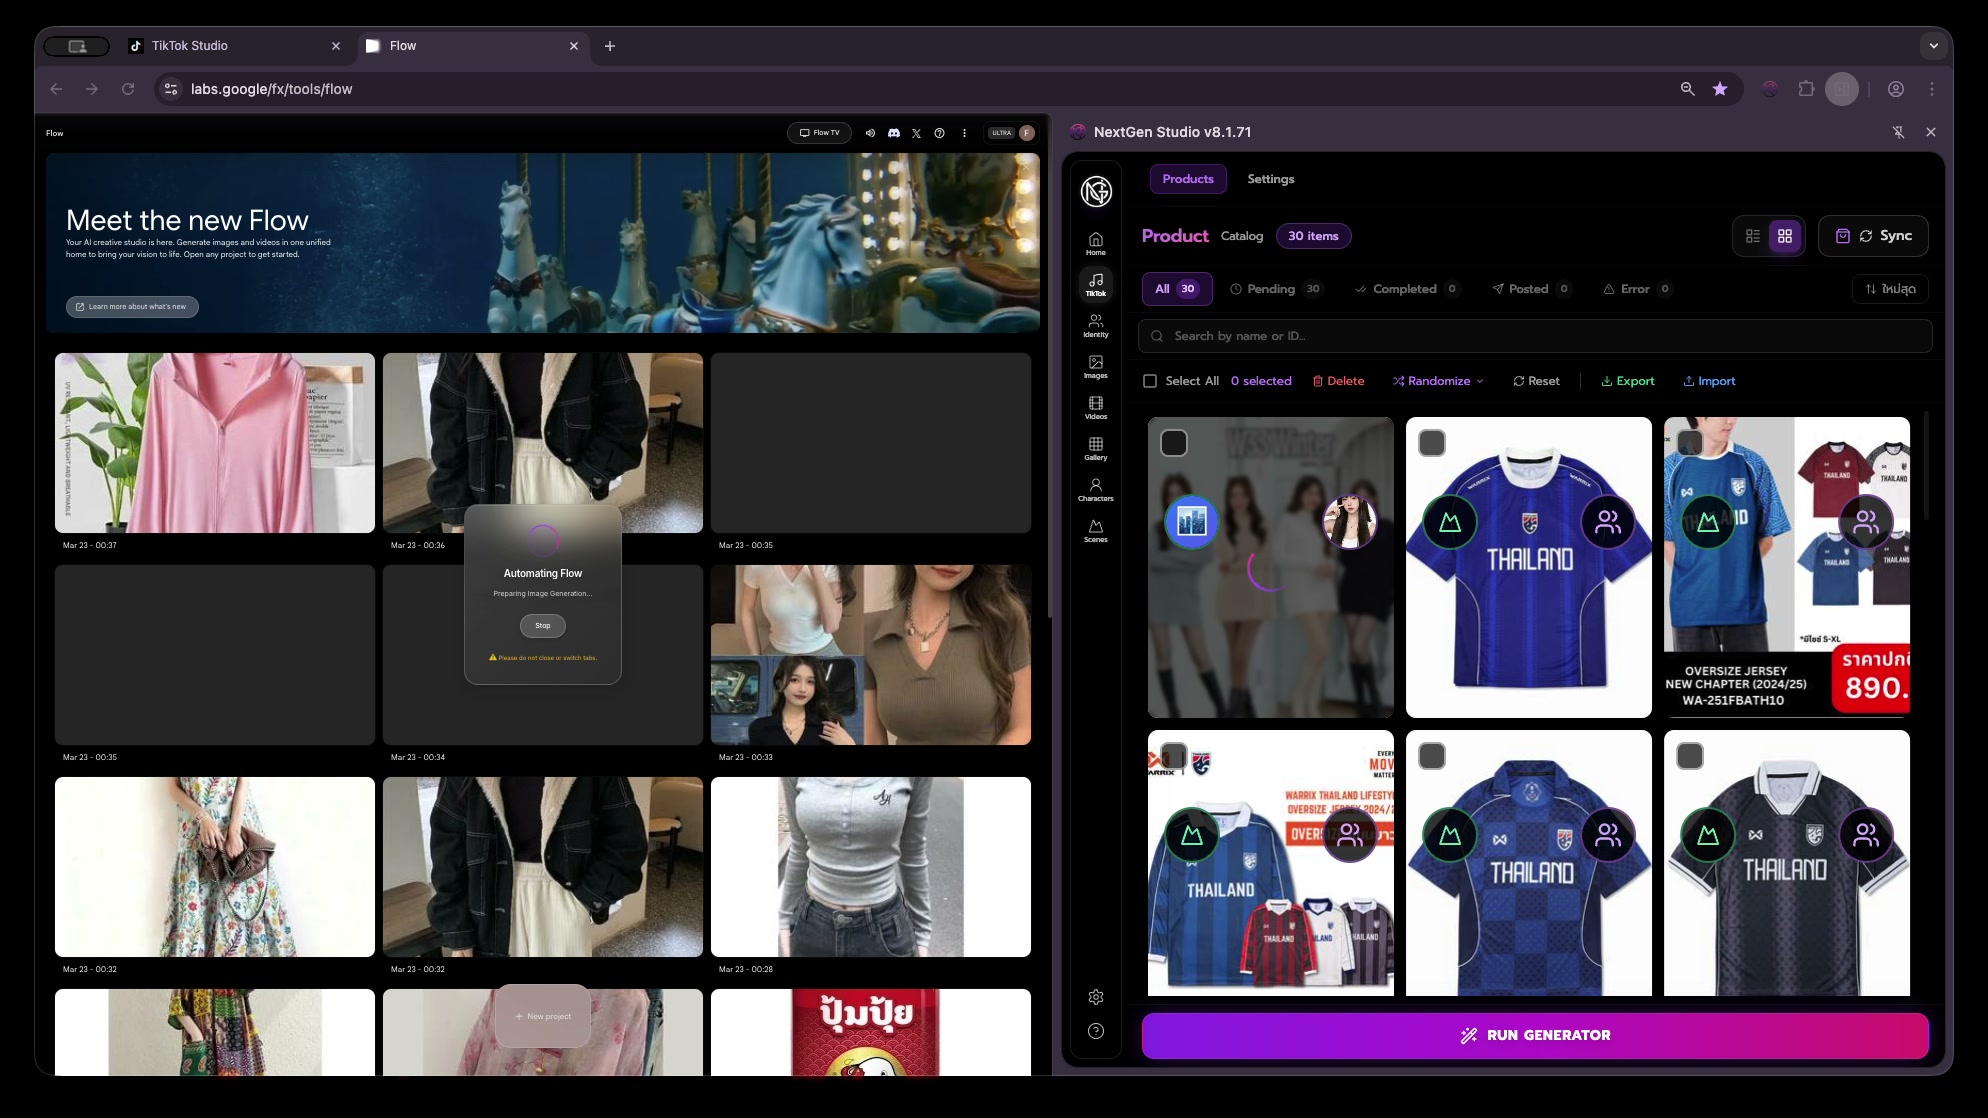The height and width of the screenshot is (1118, 1988).
Task: Tick the checkbox on the checkered Thailand polo card
Action: [x=1432, y=756]
